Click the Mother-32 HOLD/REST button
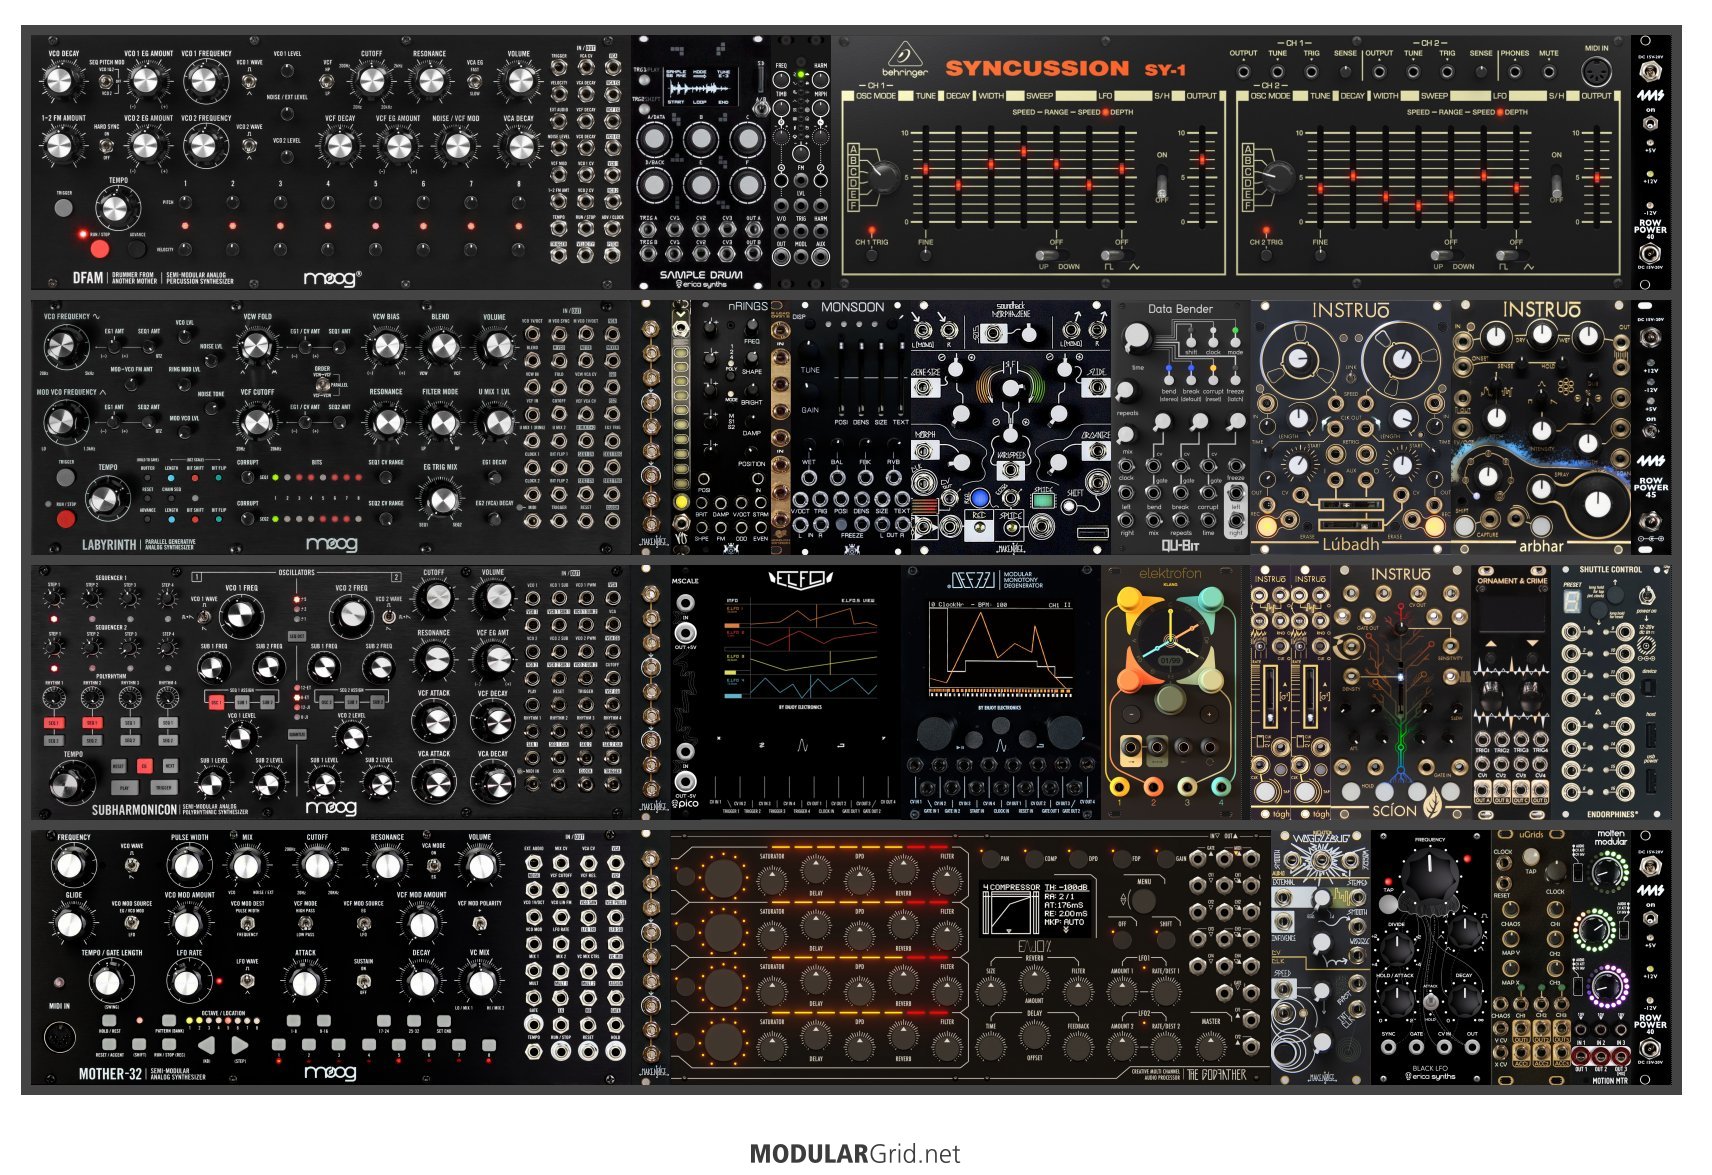 (109, 1022)
